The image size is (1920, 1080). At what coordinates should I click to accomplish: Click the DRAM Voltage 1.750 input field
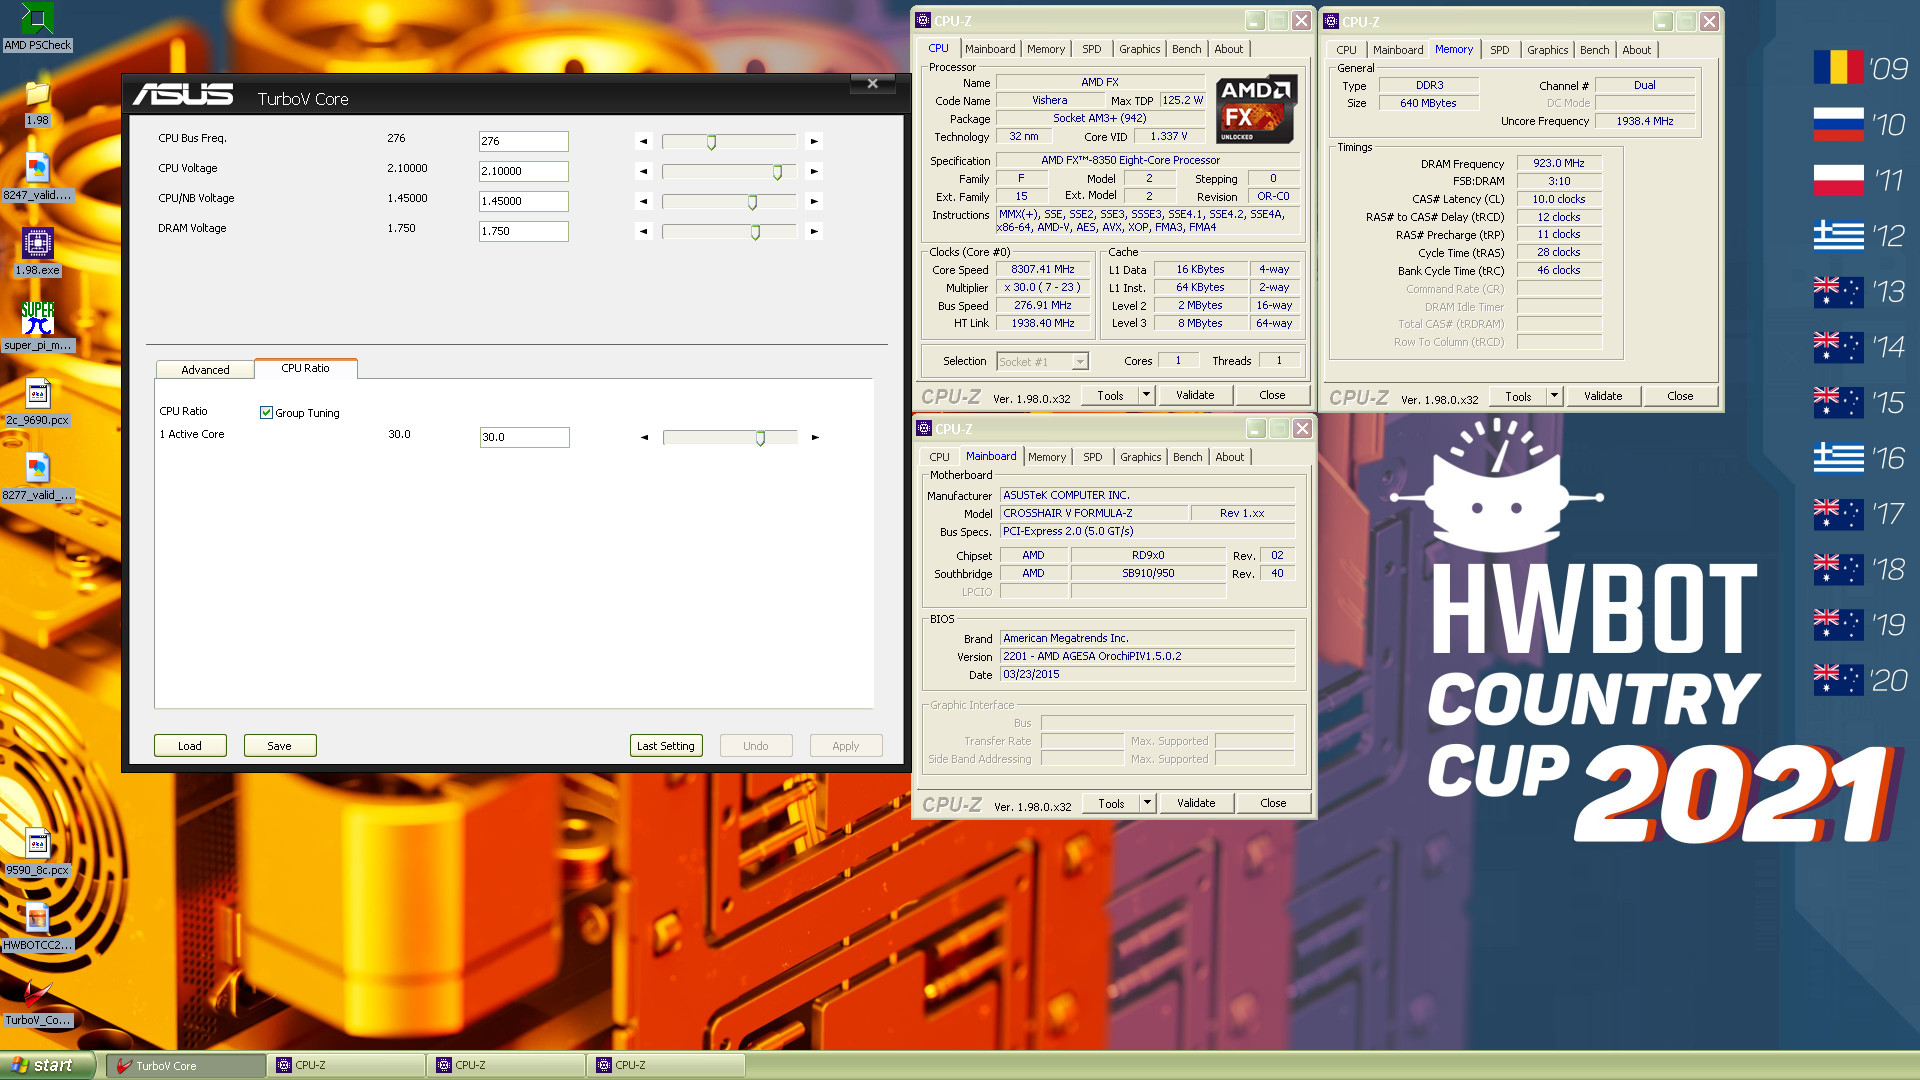(524, 231)
